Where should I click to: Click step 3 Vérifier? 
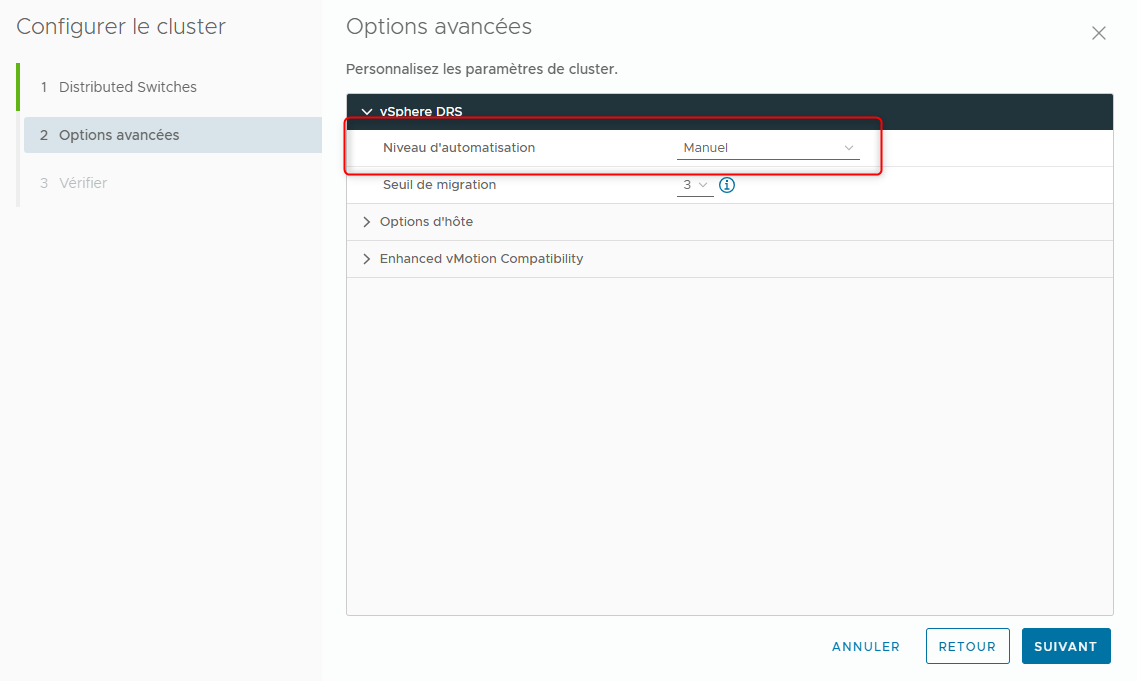click(x=76, y=182)
